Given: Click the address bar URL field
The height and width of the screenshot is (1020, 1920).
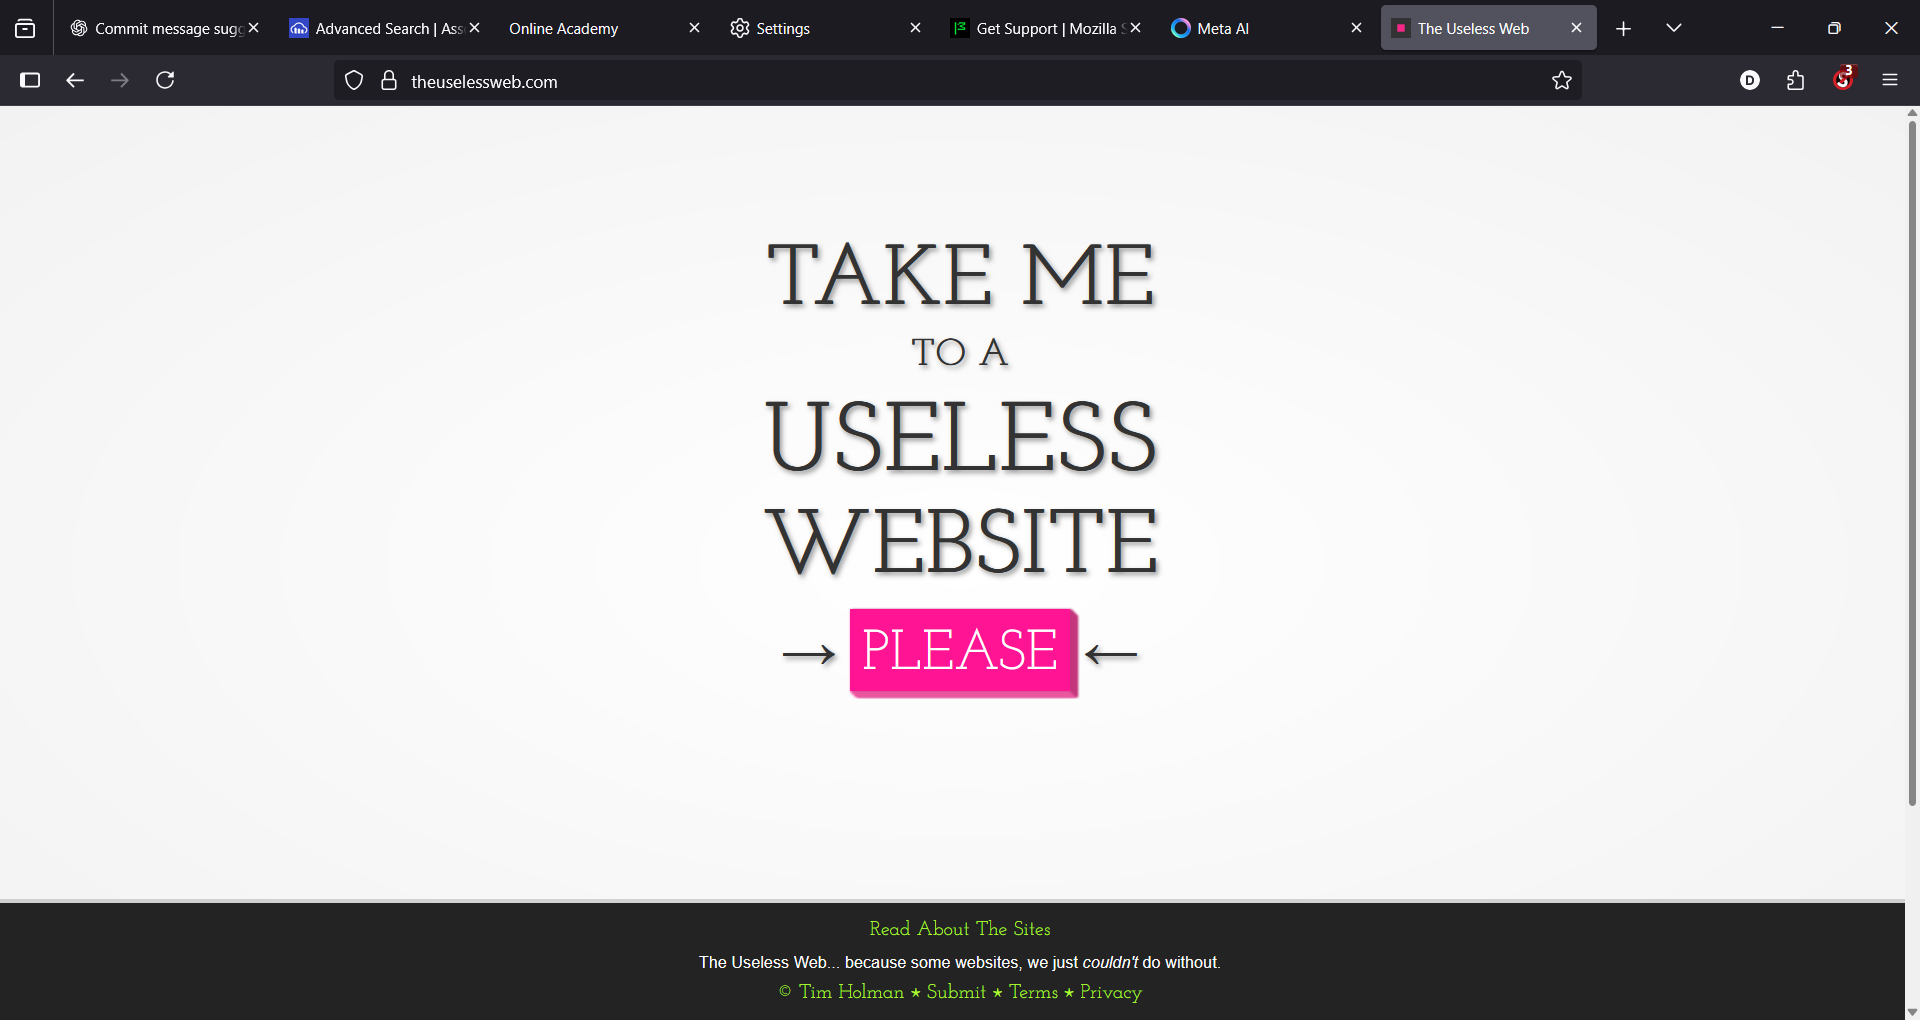Looking at the screenshot, I should [x=960, y=81].
